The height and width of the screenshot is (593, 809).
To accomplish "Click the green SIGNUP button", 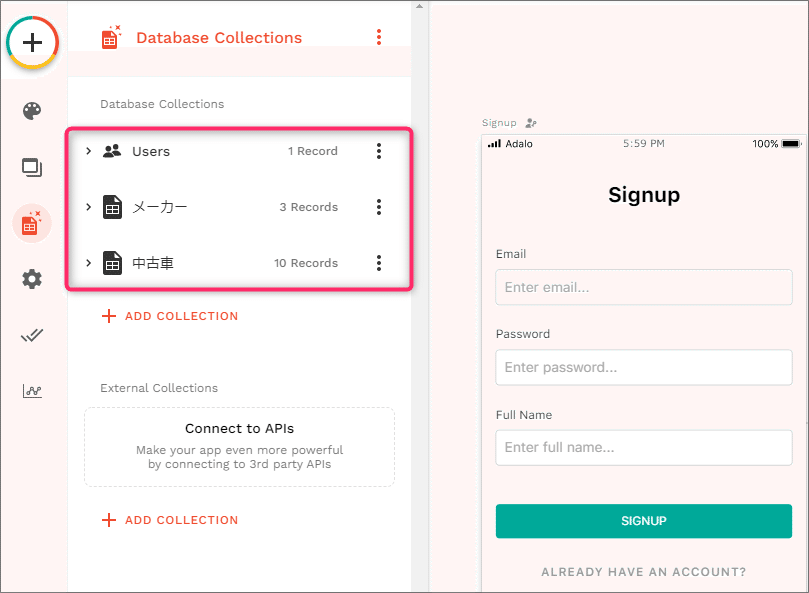I will coord(643,521).
